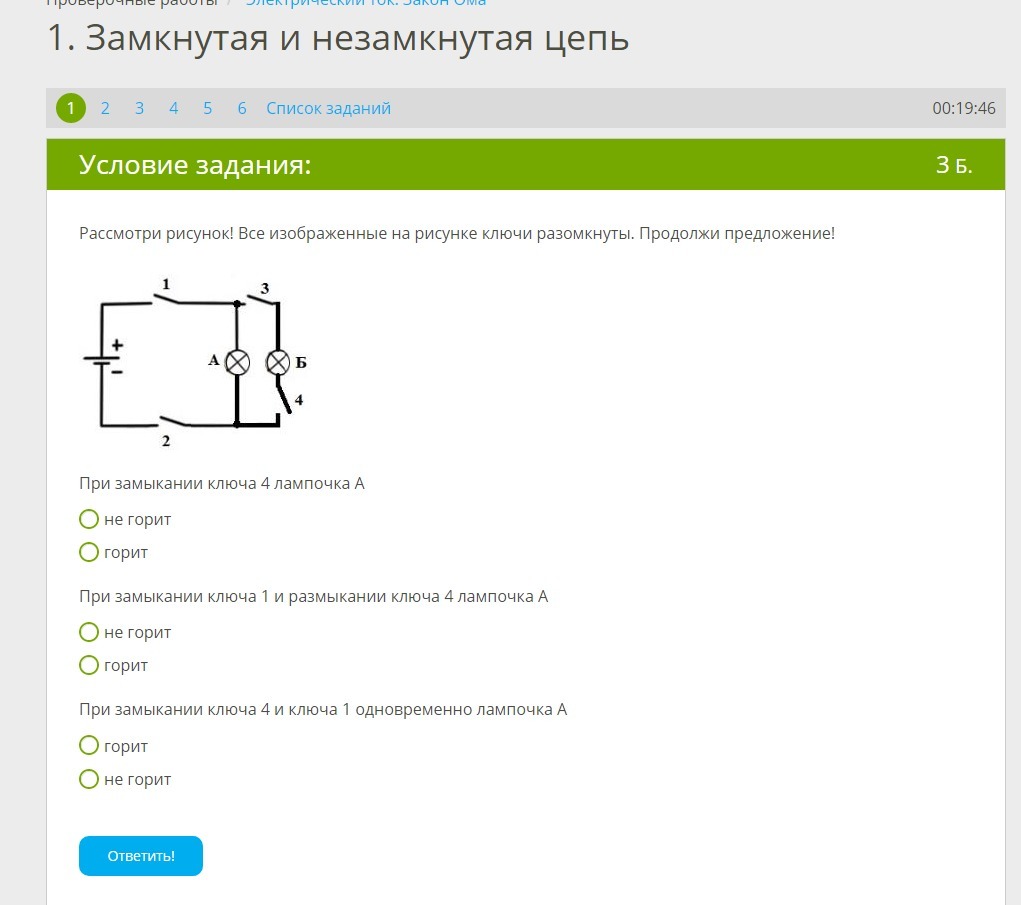1021x905 pixels.
Task: Click lamp A symbol in the circuit diagram
Action: point(237,362)
